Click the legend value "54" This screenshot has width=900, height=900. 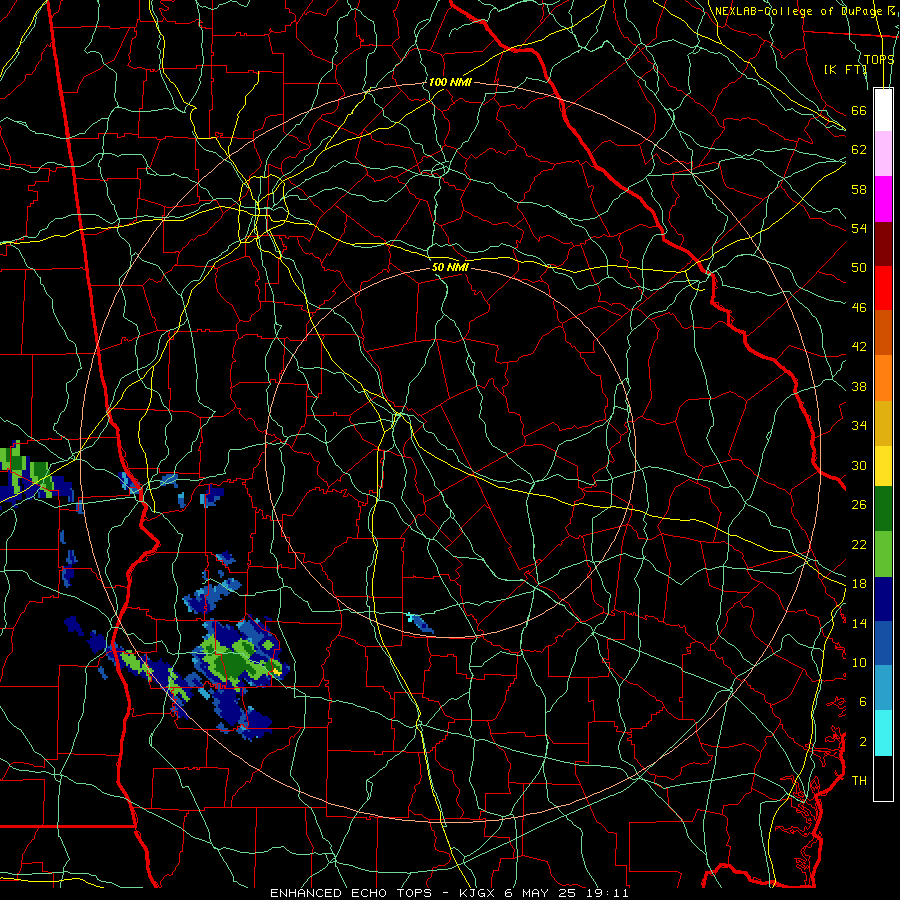[x=859, y=228]
